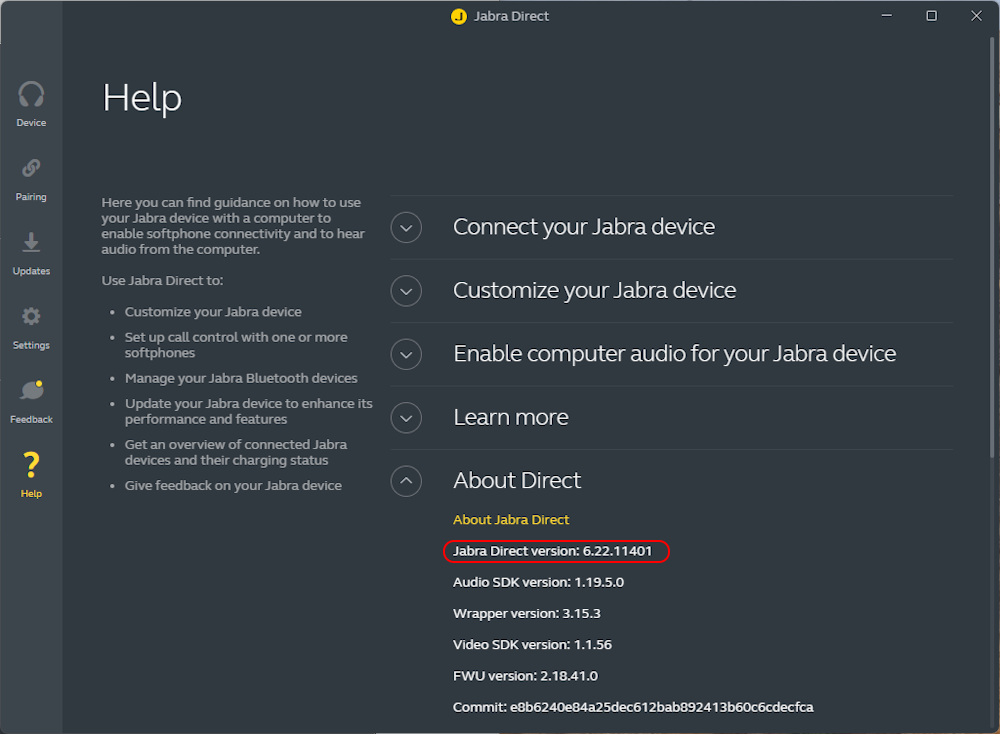
Task: Click the vertical scrollbar thumb
Action: [992, 247]
